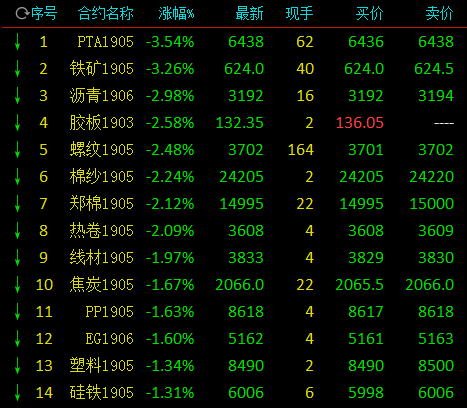Click the down arrow on PP1905 row
Screen dimensions: 467x408
pyautogui.click(x=17, y=312)
